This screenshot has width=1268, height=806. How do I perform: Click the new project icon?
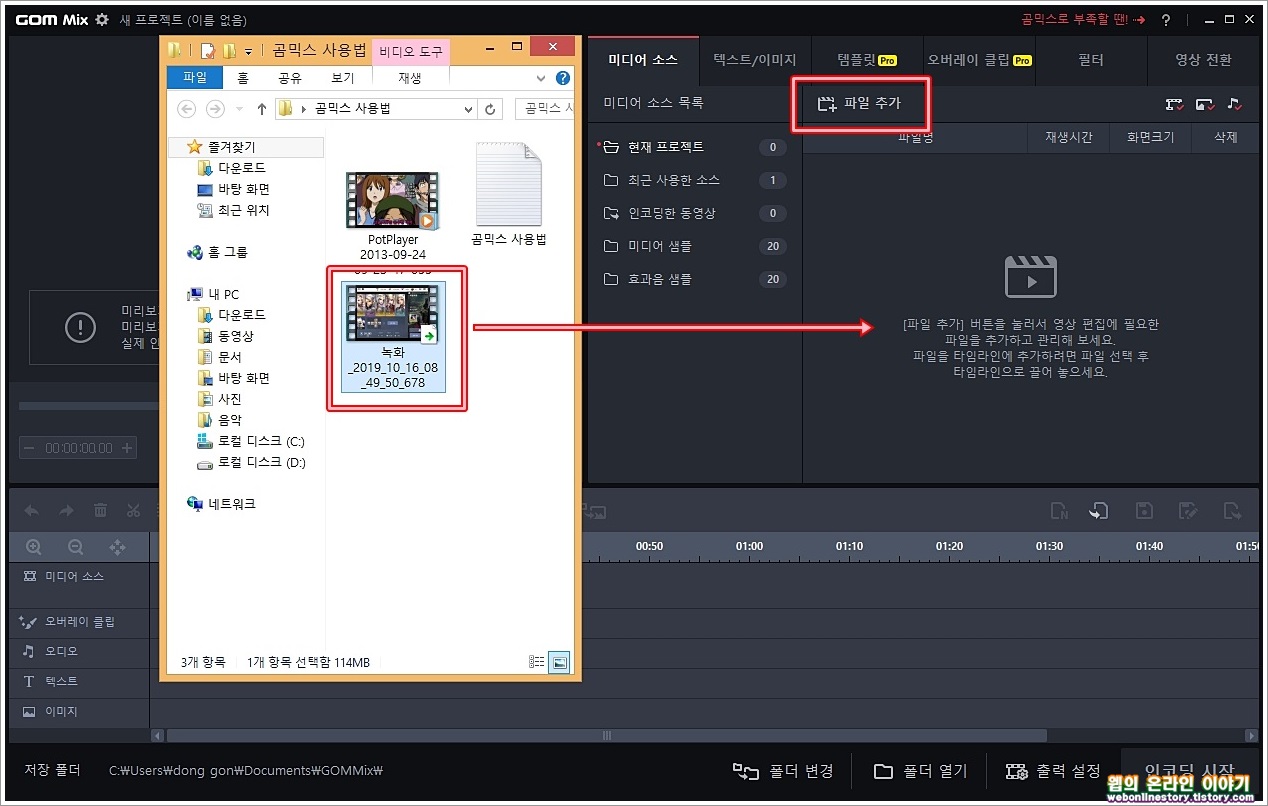pyautogui.click(x=1059, y=511)
